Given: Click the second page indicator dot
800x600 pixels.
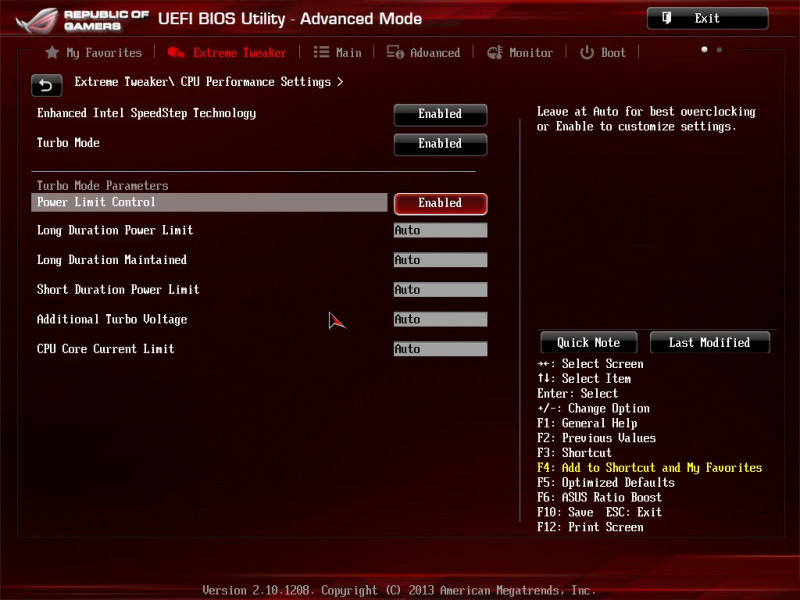Looking at the screenshot, I should (719, 49).
